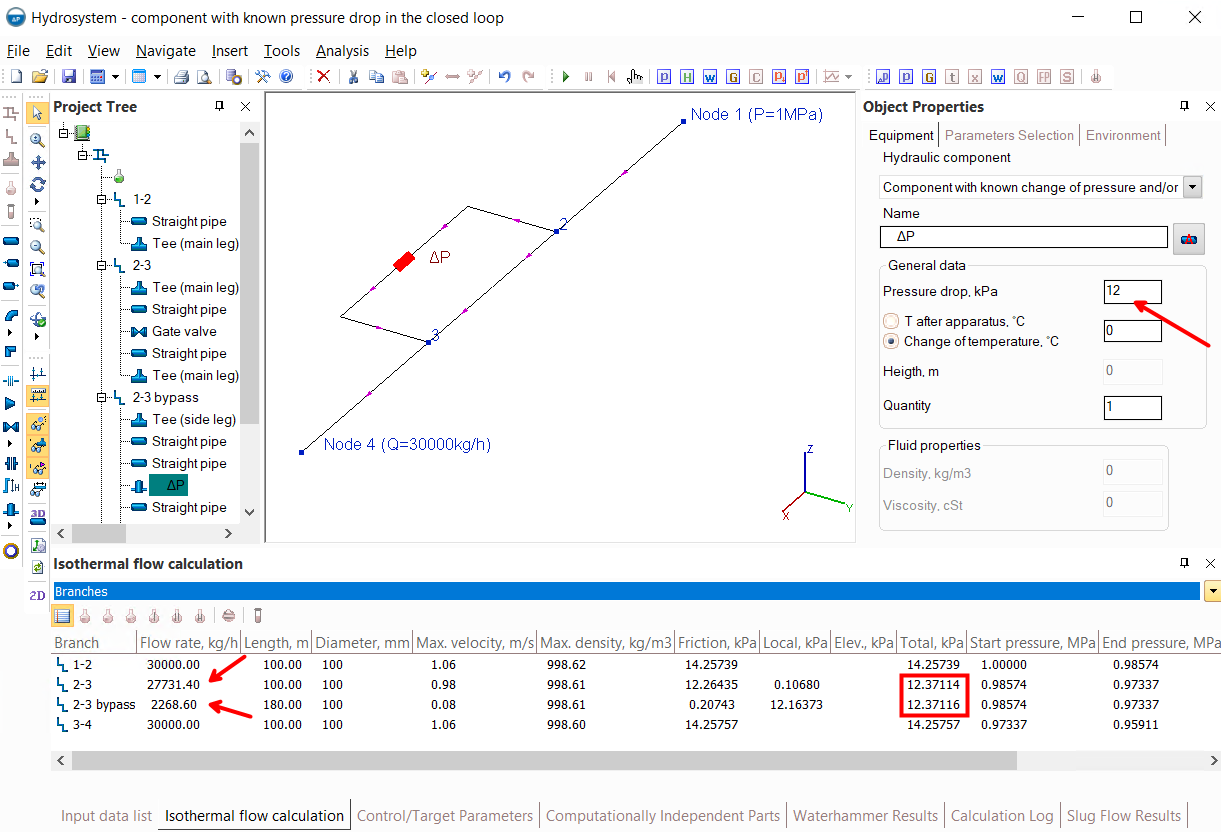Open the Analysis menu
The height and width of the screenshot is (832, 1221).
[x=342, y=51]
